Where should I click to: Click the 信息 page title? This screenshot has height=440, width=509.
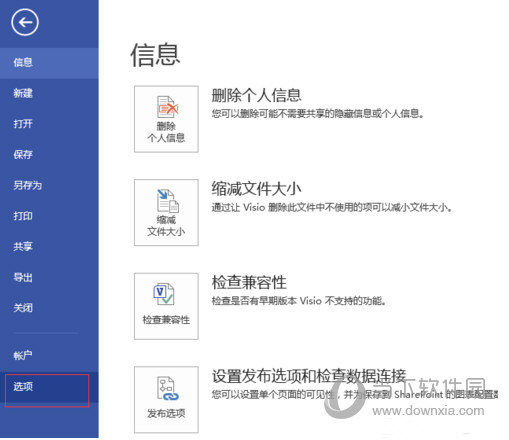click(x=155, y=55)
